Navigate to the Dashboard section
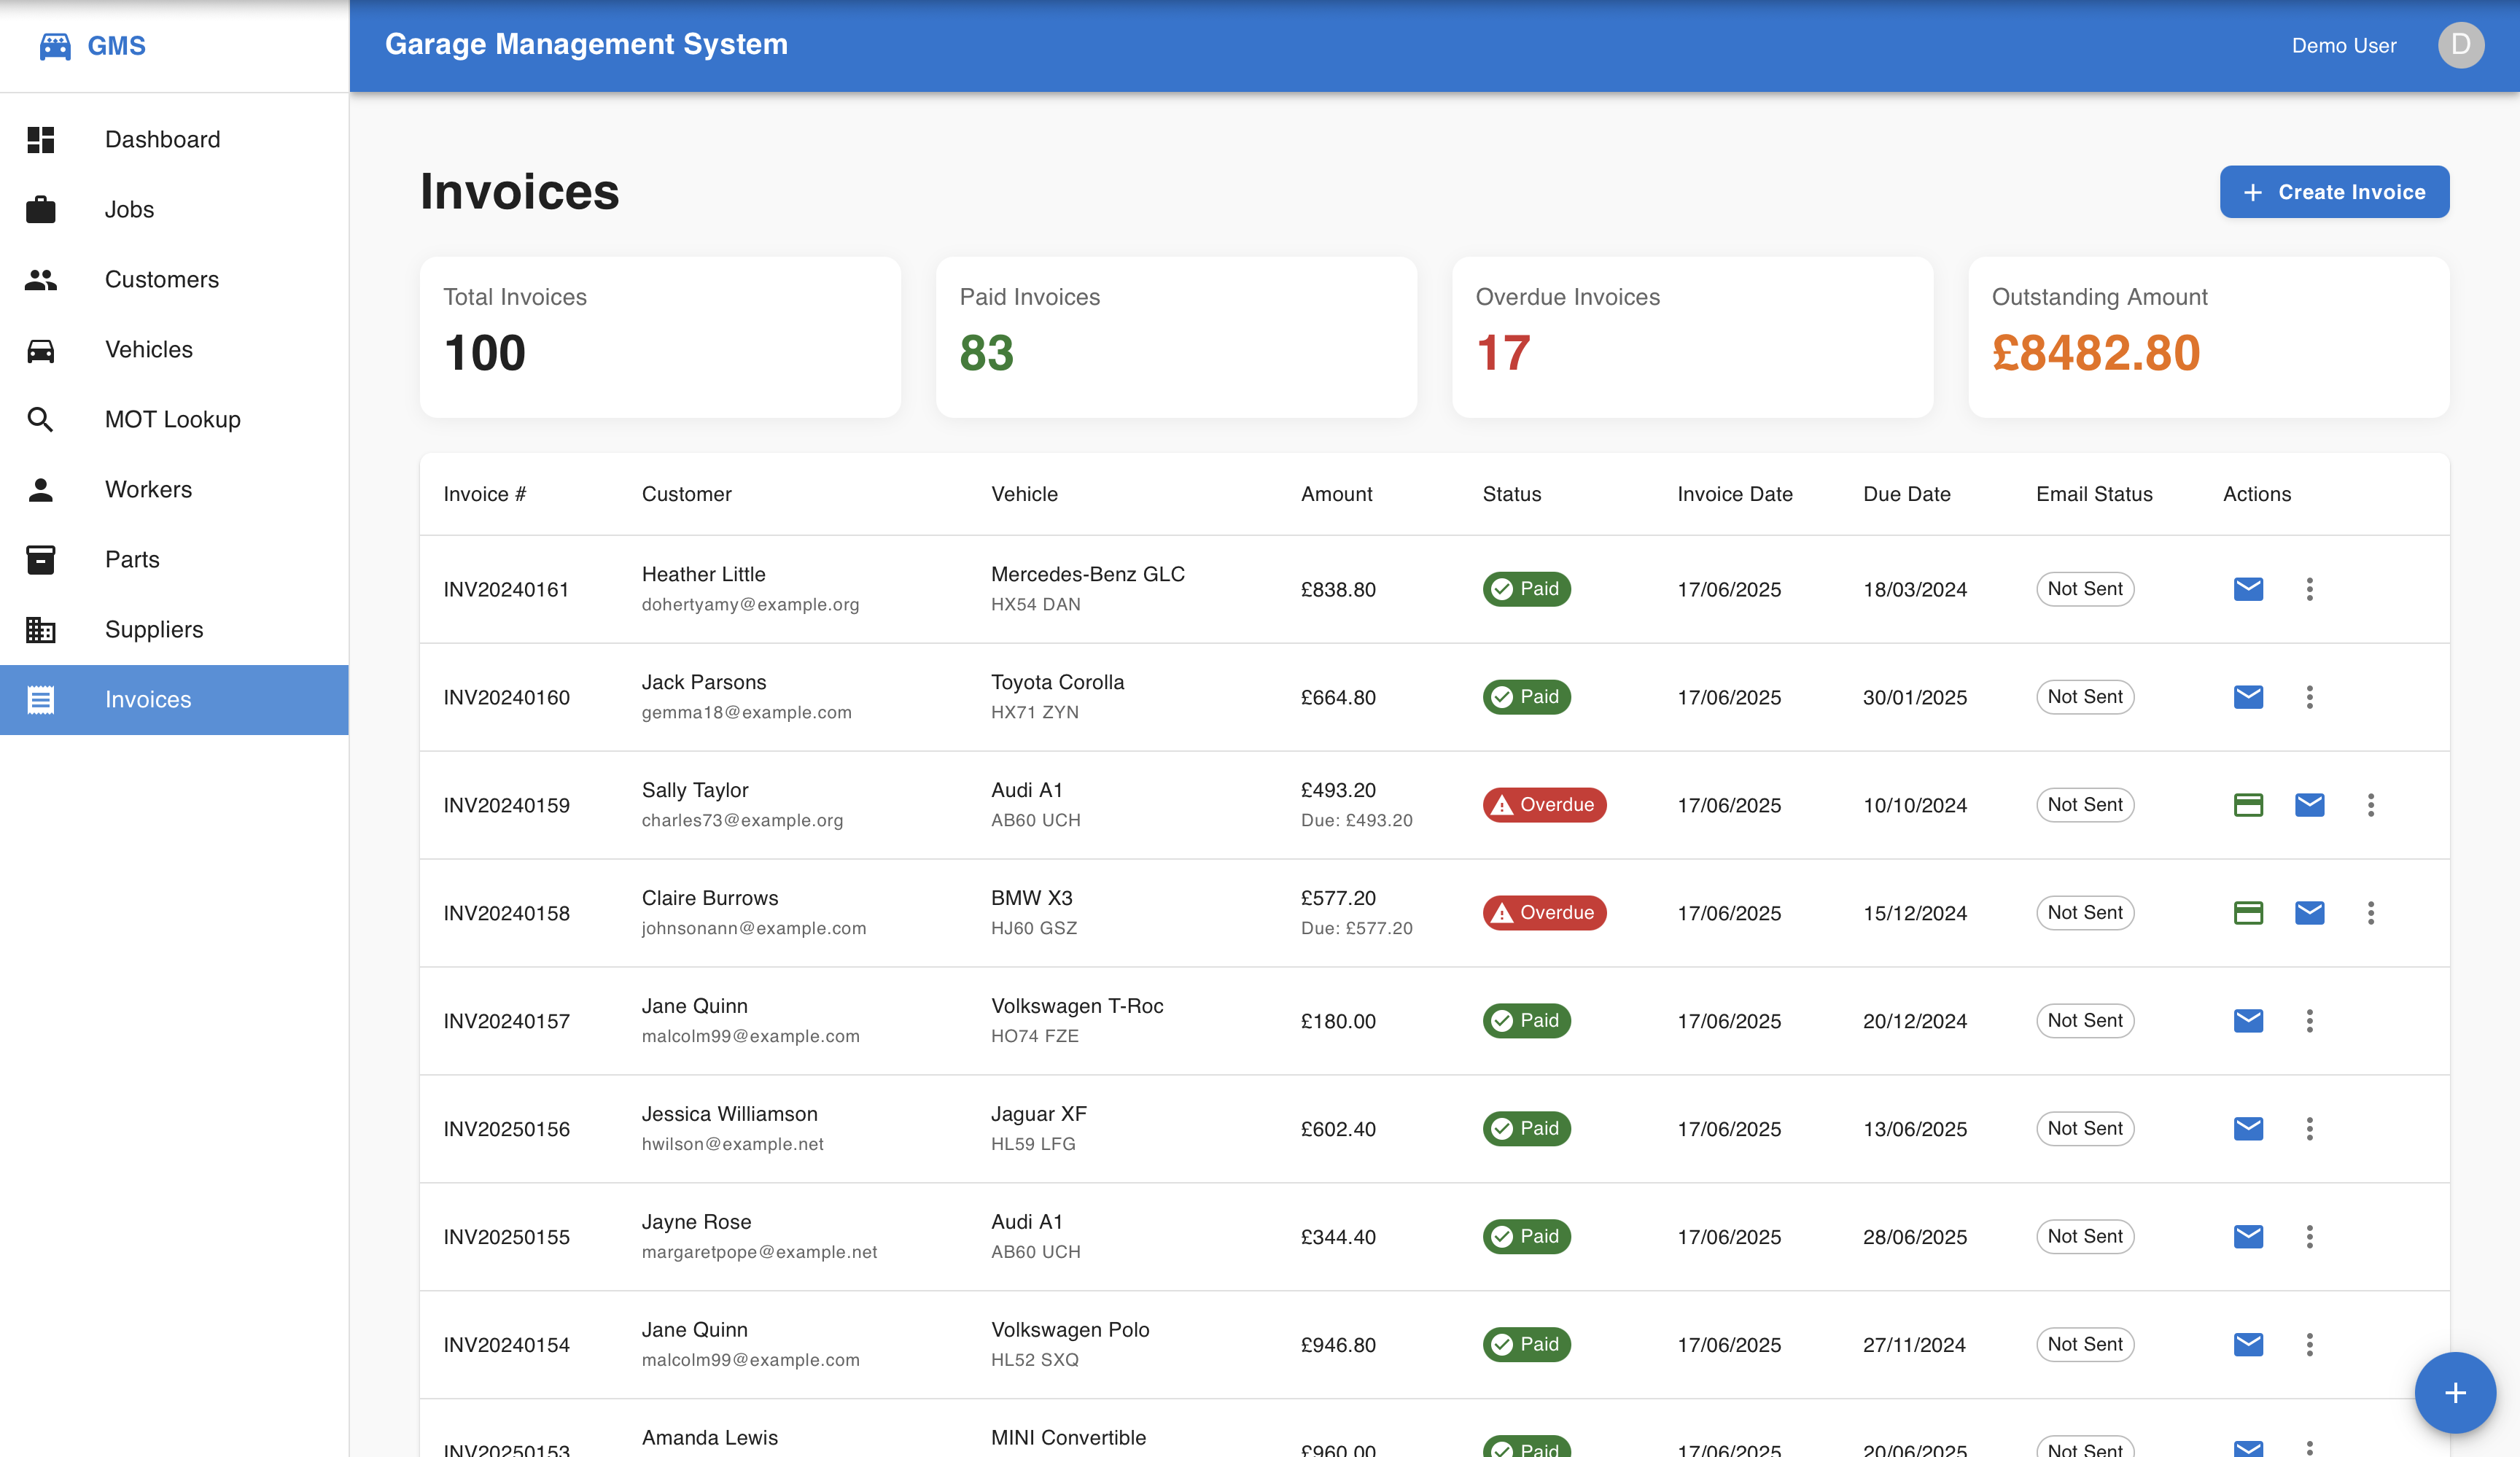The image size is (2520, 1457). point(162,139)
